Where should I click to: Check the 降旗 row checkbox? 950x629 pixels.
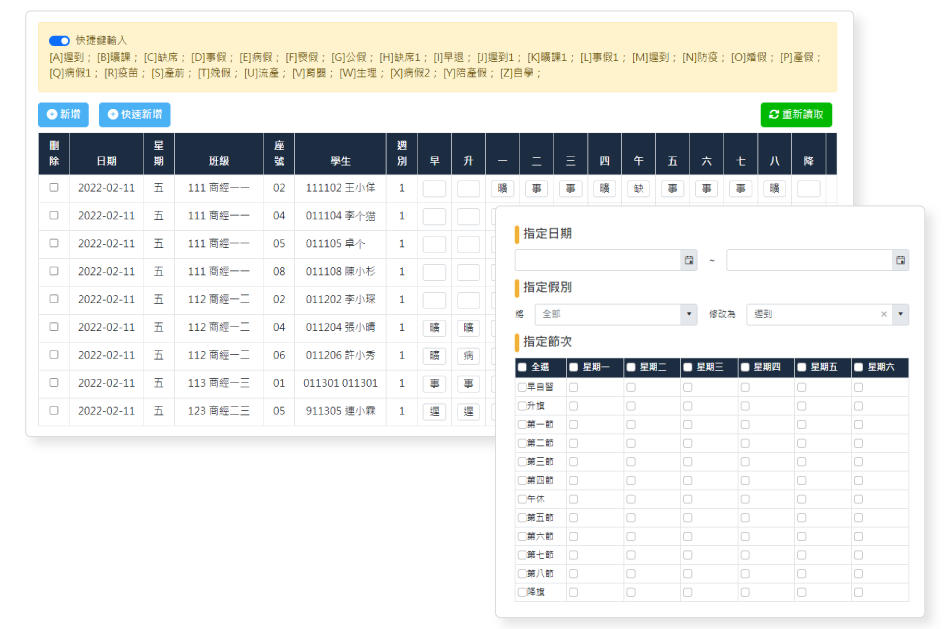pyautogui.click(x=522, y=592)
